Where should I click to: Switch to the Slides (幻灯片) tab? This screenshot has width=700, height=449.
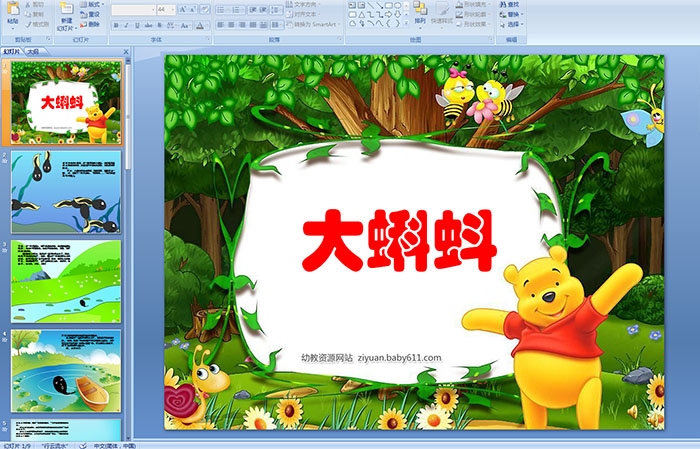tap(12, 50)
